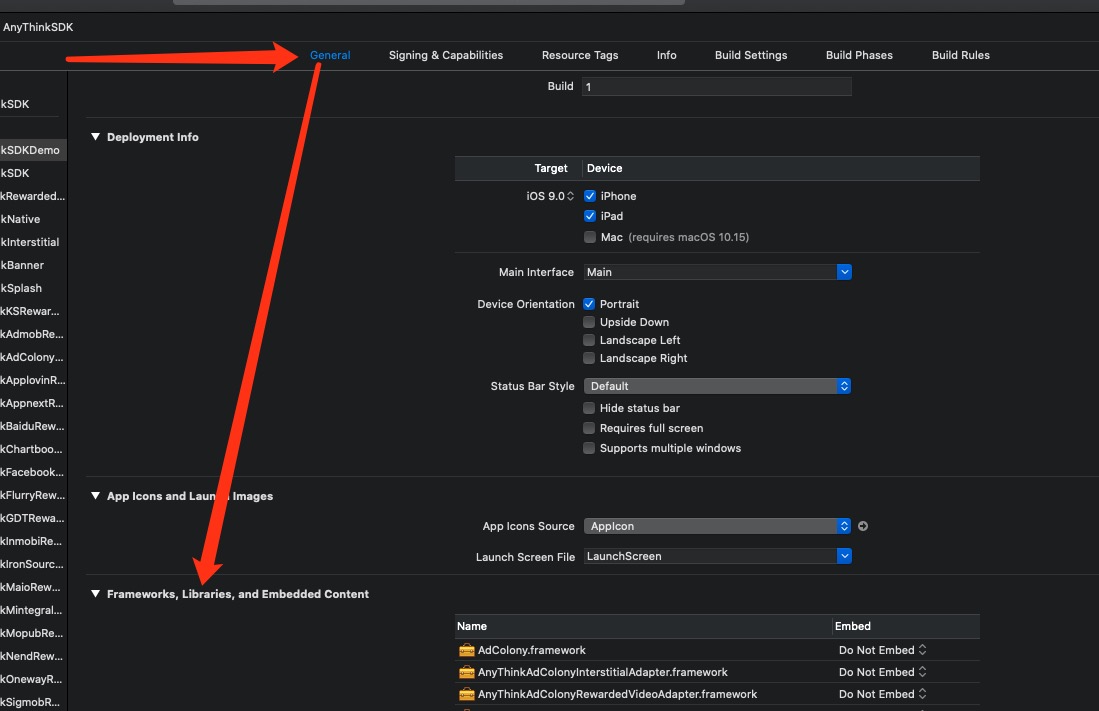Select the kOnewayR... target

tap(33, 679)
